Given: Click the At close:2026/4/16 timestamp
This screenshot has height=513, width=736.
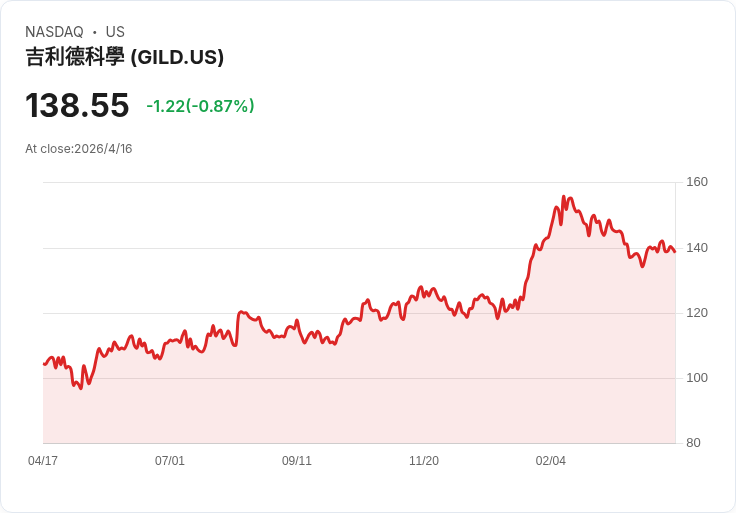Looking at the screenshot, I should coord(79,149).
